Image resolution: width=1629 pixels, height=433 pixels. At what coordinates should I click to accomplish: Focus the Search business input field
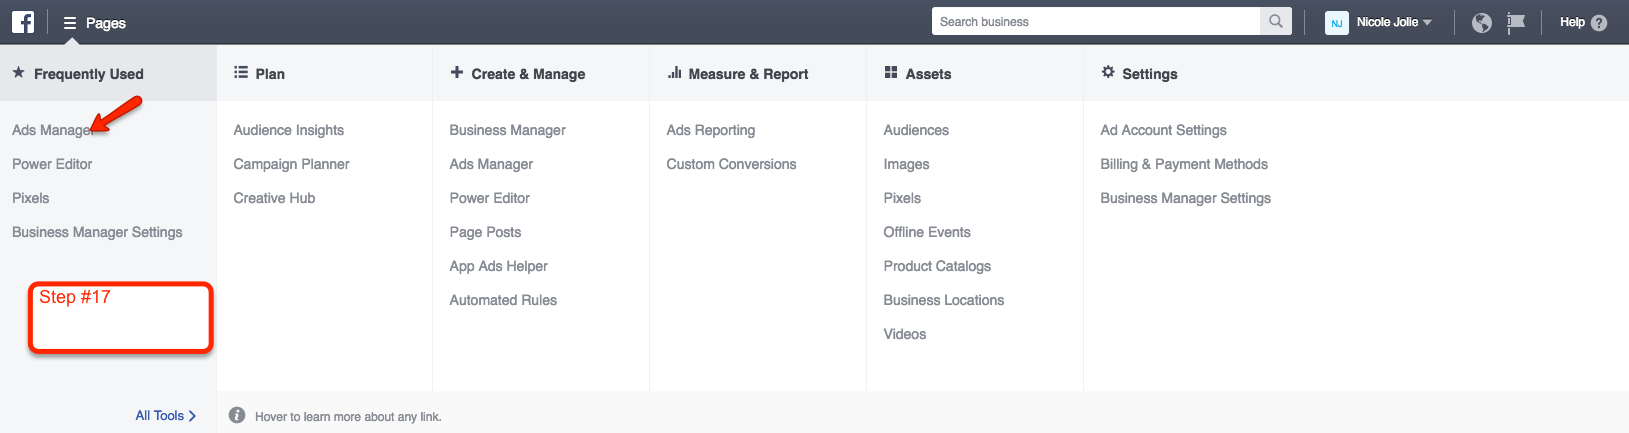click(x=1097, y=21)
